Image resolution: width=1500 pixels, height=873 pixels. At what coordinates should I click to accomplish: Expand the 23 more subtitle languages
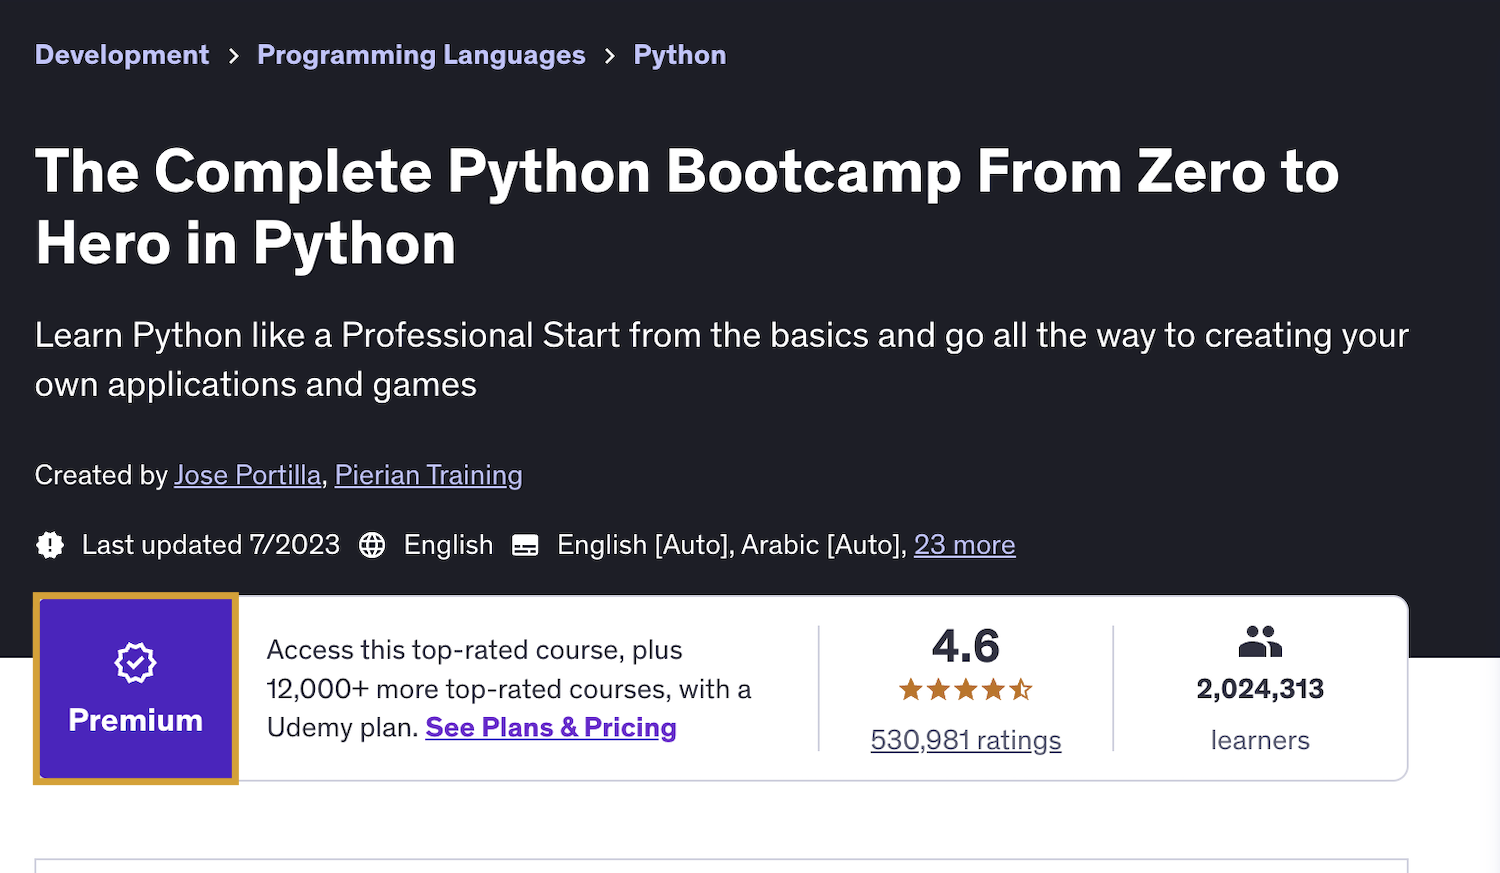click(964, 545)
